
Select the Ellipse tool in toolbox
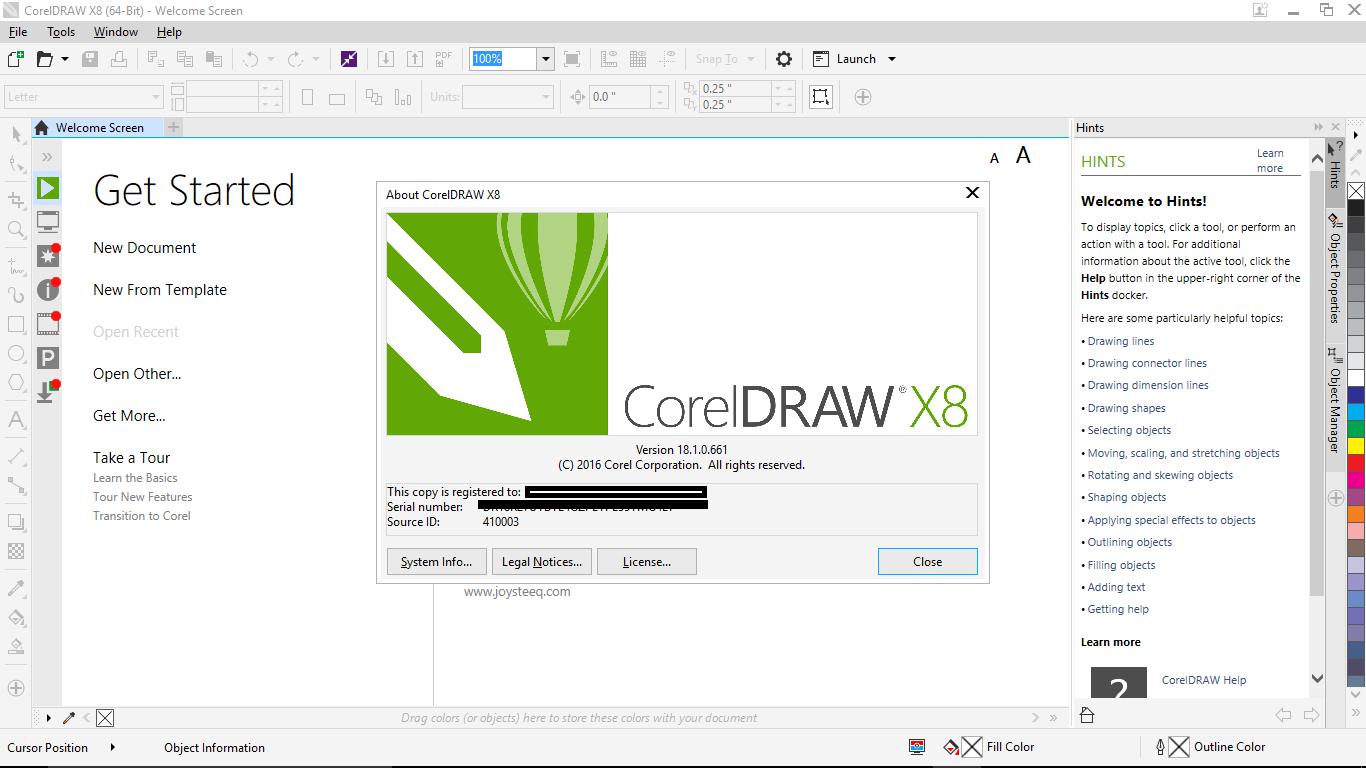click(x=16, y=353)
